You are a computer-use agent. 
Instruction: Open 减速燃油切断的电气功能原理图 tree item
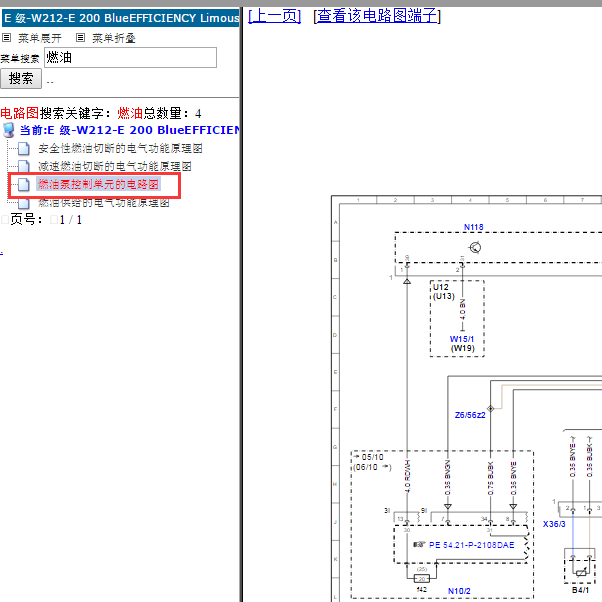point(115,167)
